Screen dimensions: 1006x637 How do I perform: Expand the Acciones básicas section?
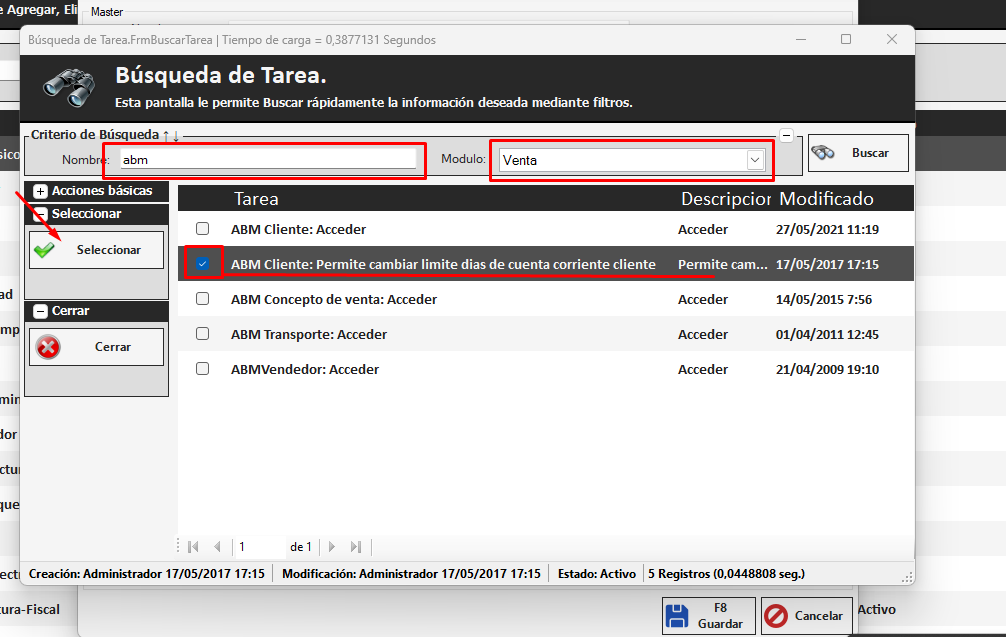click(41, 190)
